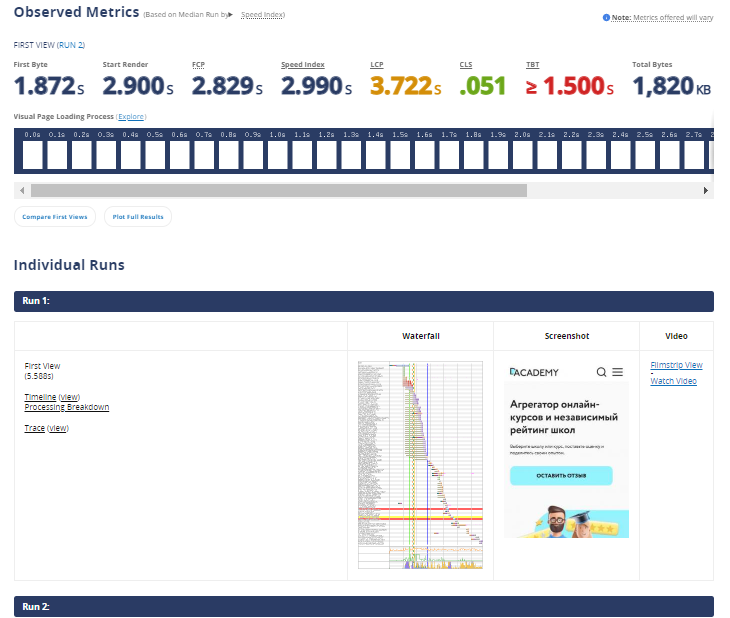Open the Run 1 page screenshot thumbnail
The width and height of the screenshot is (730, 618).
(x=566, y=450)
